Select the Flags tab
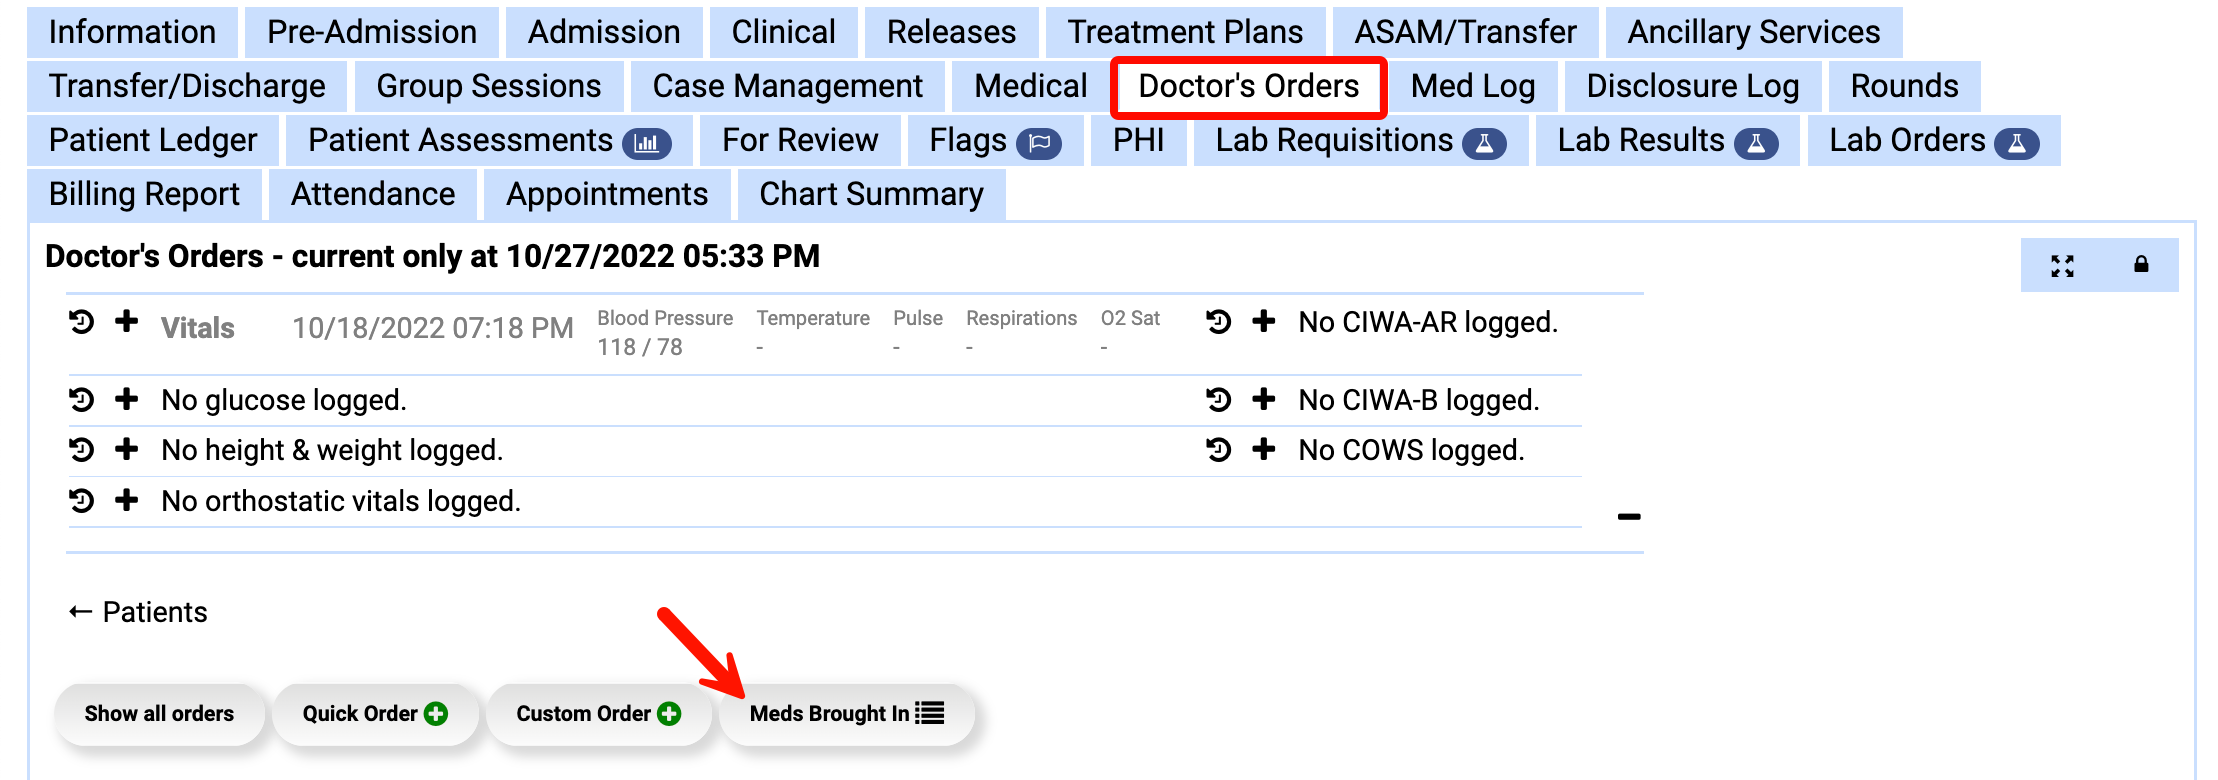Screen dimensions: 2218x780 994,141
